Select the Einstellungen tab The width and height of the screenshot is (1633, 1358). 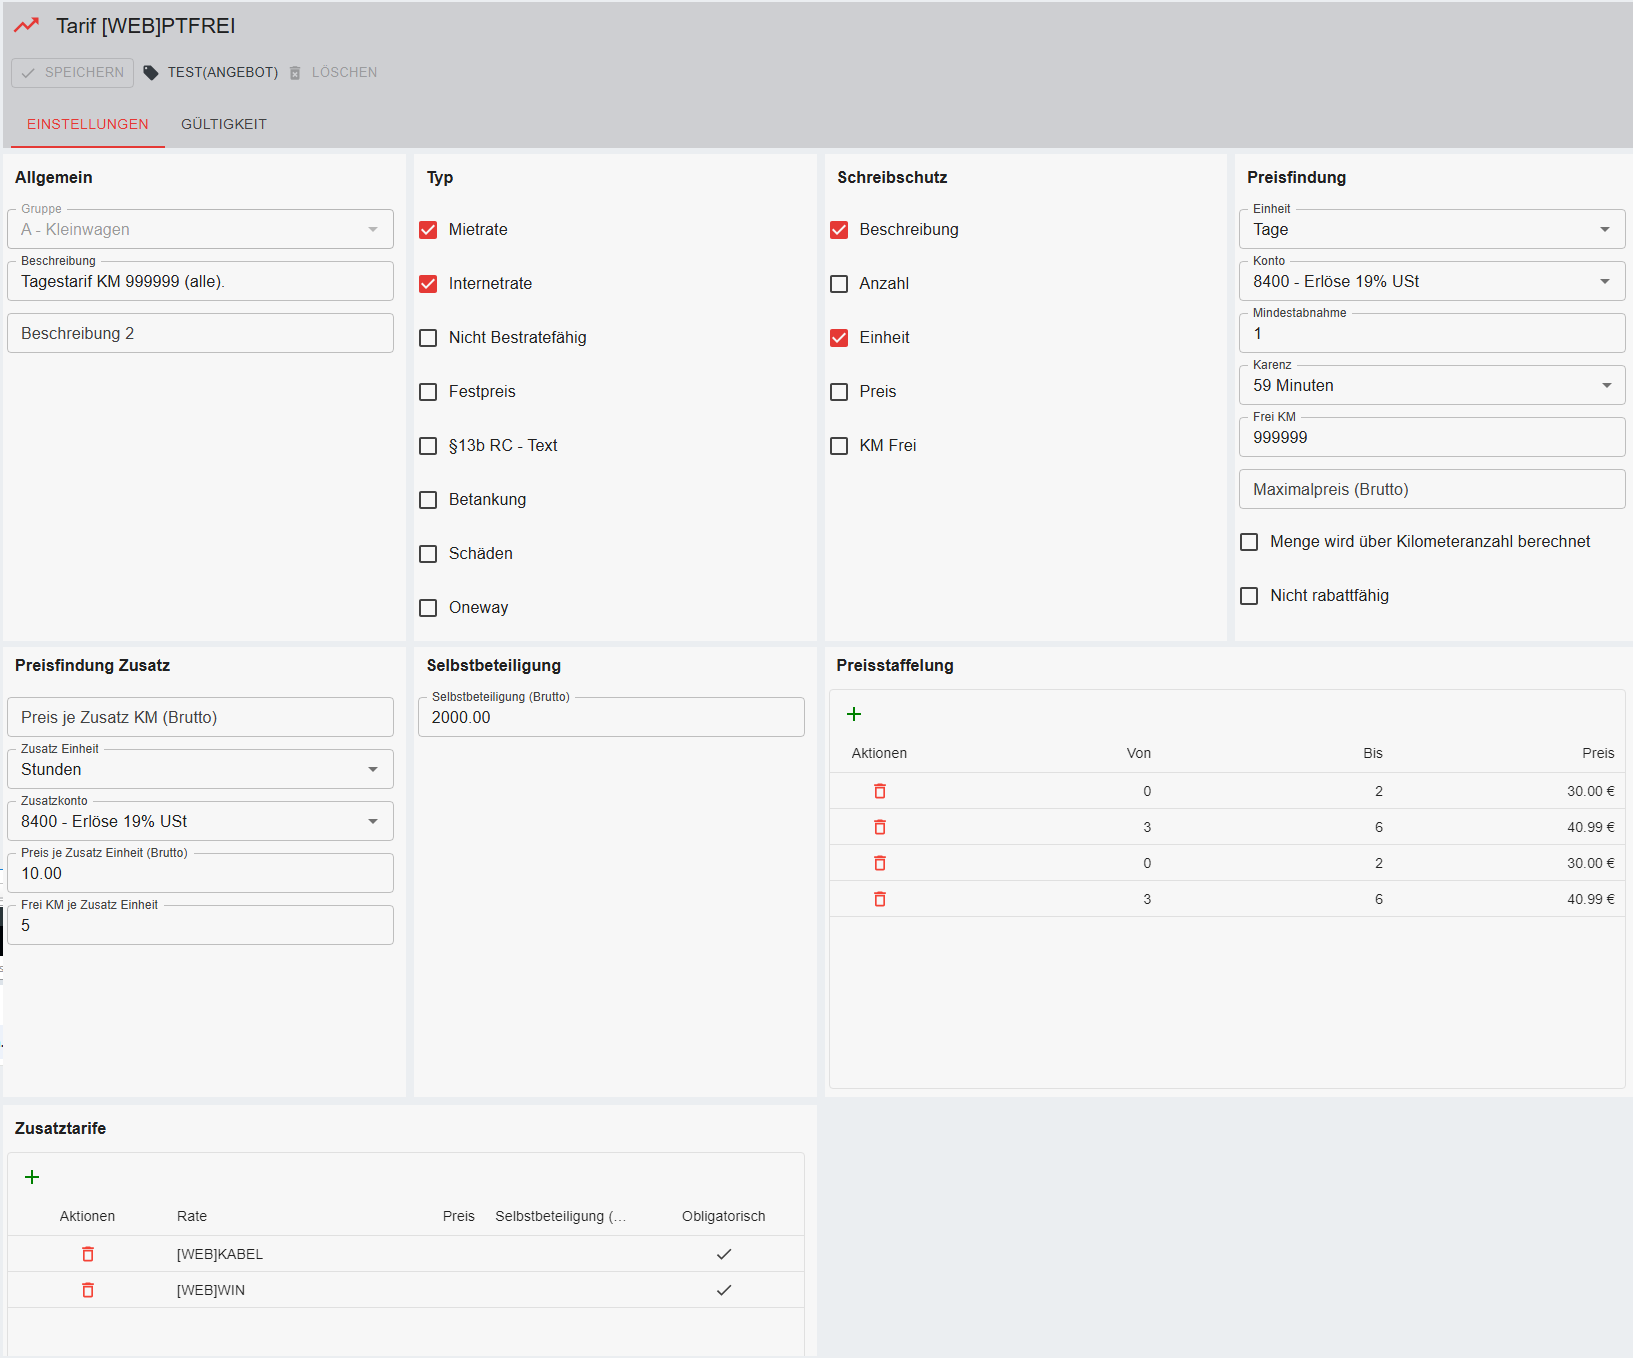[88, 124]
